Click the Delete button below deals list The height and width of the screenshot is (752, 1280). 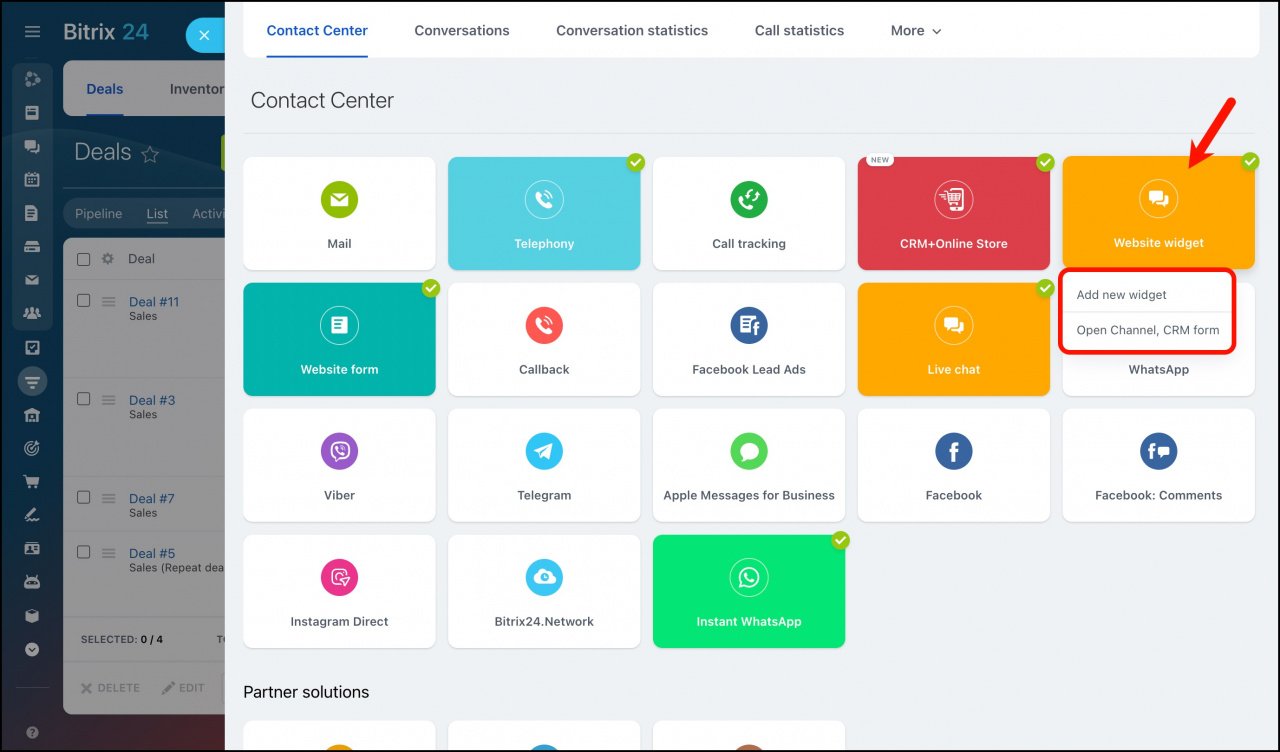point(110,688)
